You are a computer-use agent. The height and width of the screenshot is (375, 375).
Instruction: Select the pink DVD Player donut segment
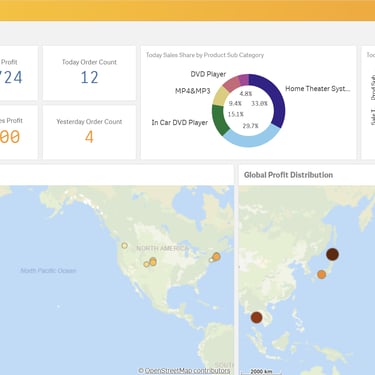tap(232, 83)
